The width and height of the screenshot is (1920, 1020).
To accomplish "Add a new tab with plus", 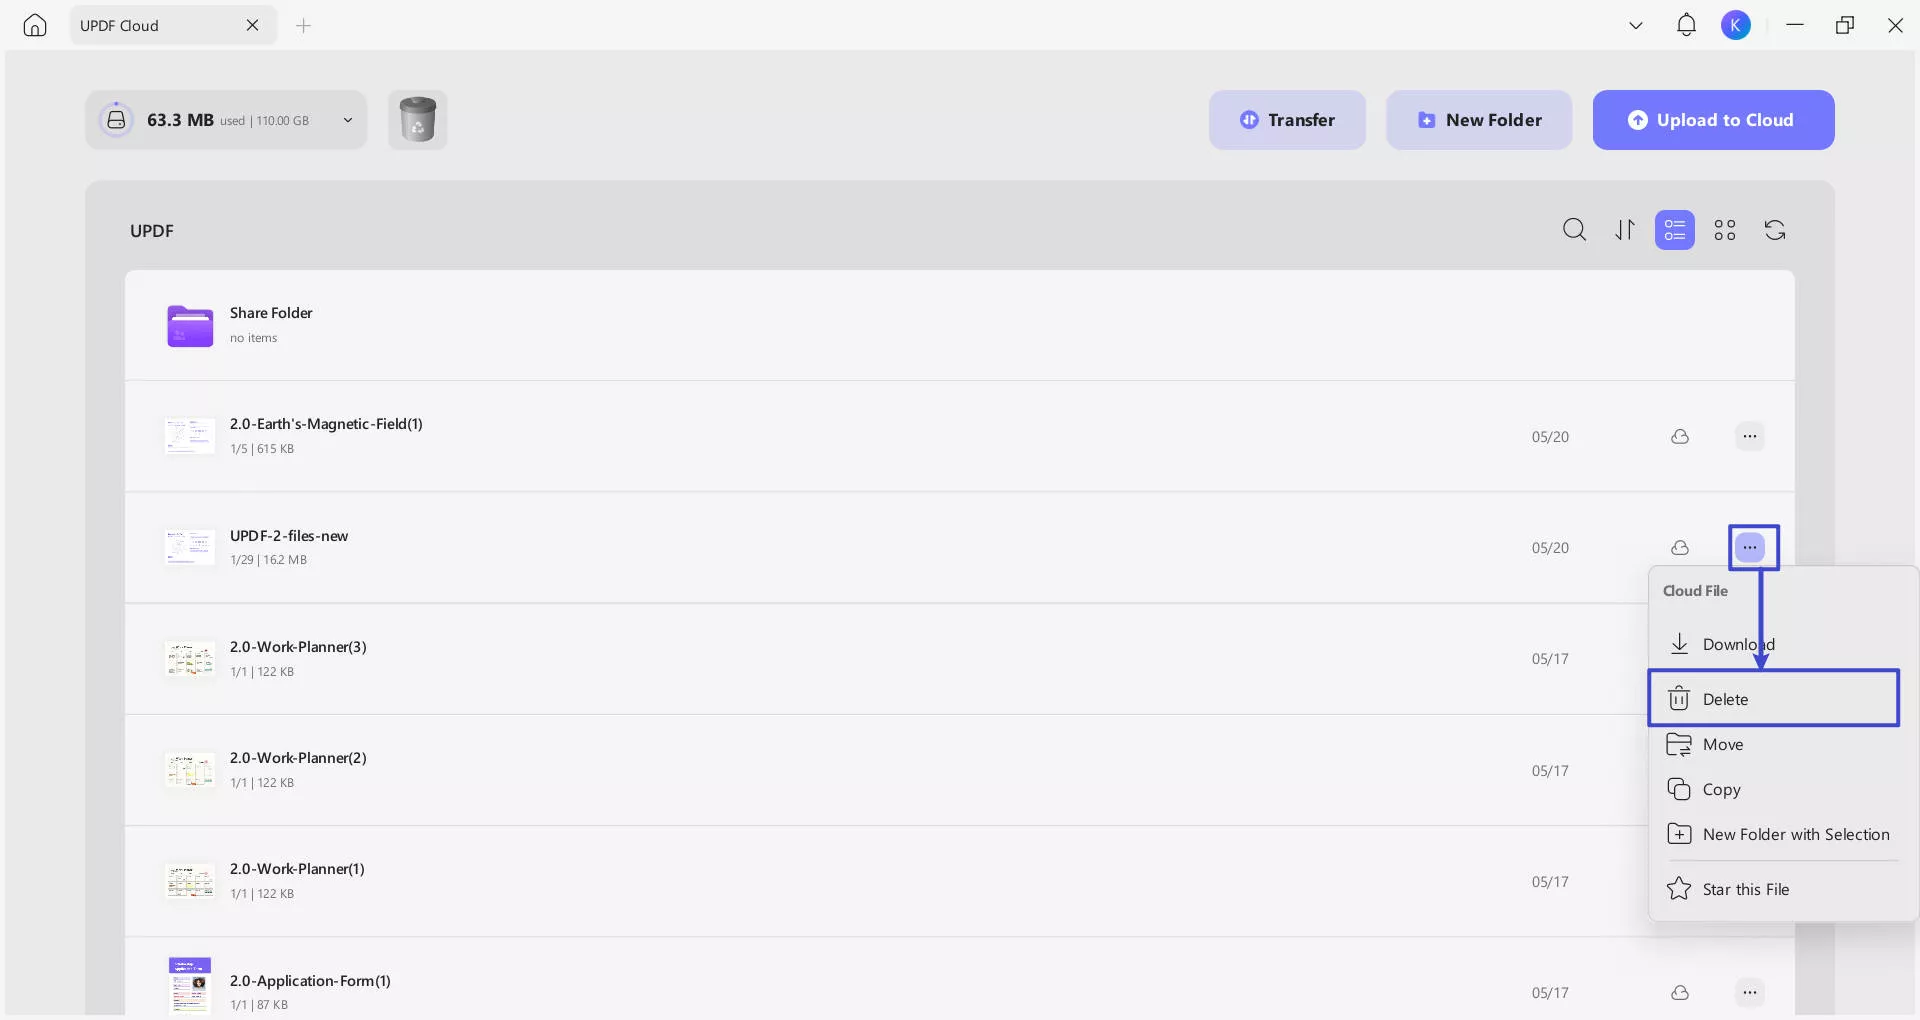I will coord(304,26).
